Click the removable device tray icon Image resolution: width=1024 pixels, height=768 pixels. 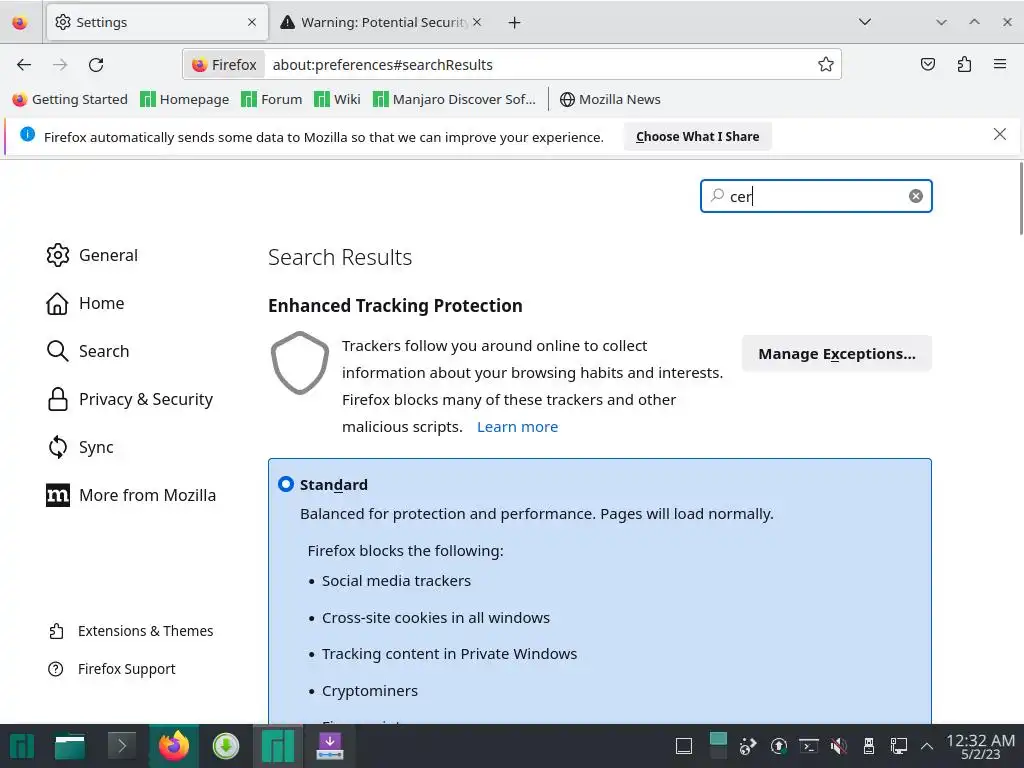869,746
